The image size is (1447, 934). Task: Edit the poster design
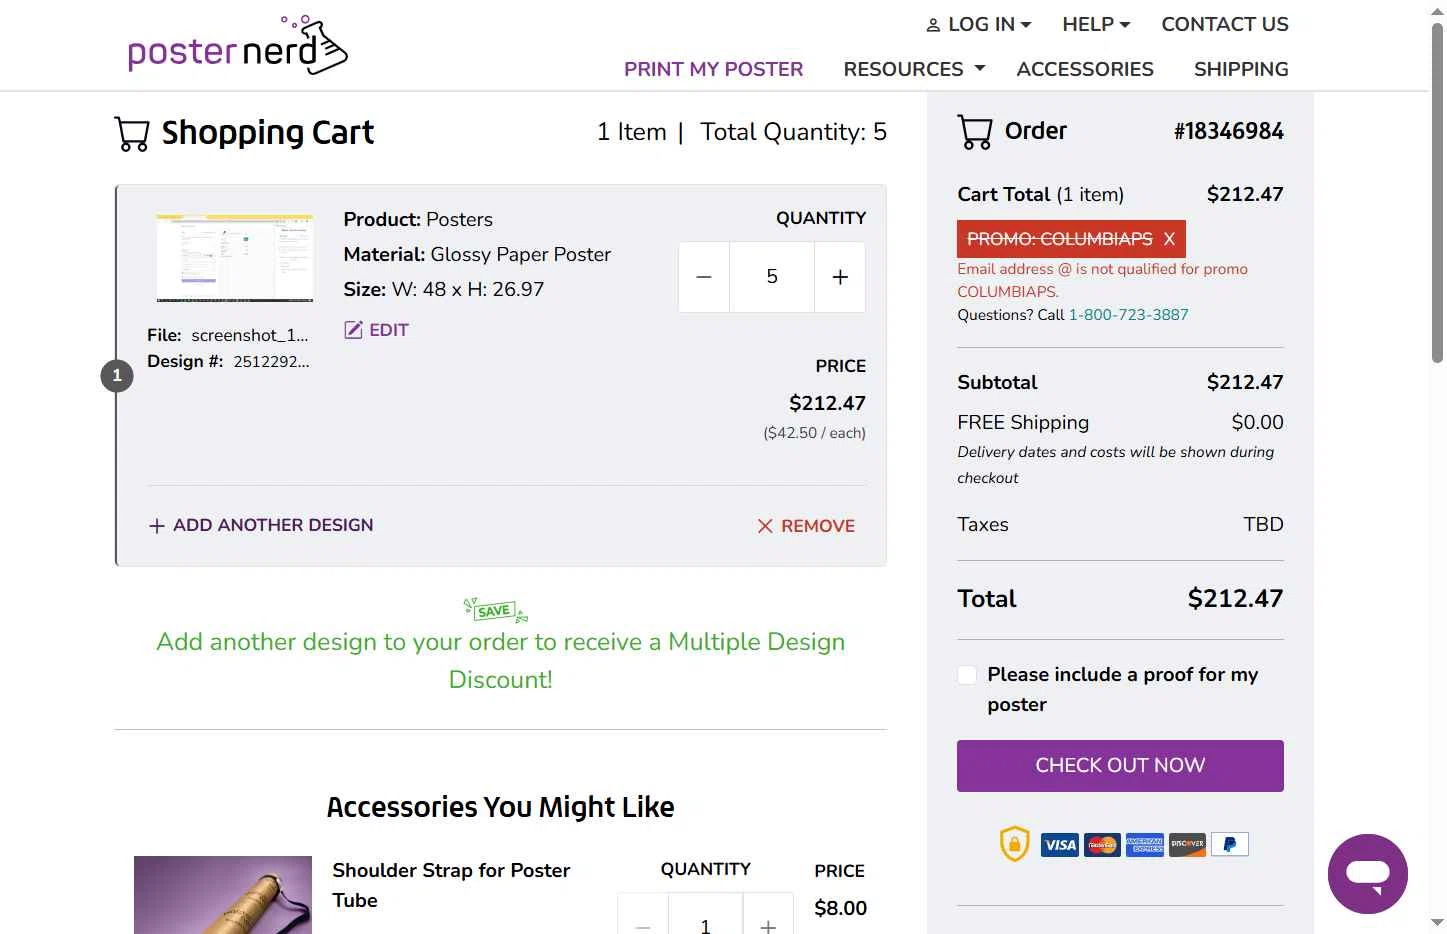pyautogui.click(x=376, y=330)
